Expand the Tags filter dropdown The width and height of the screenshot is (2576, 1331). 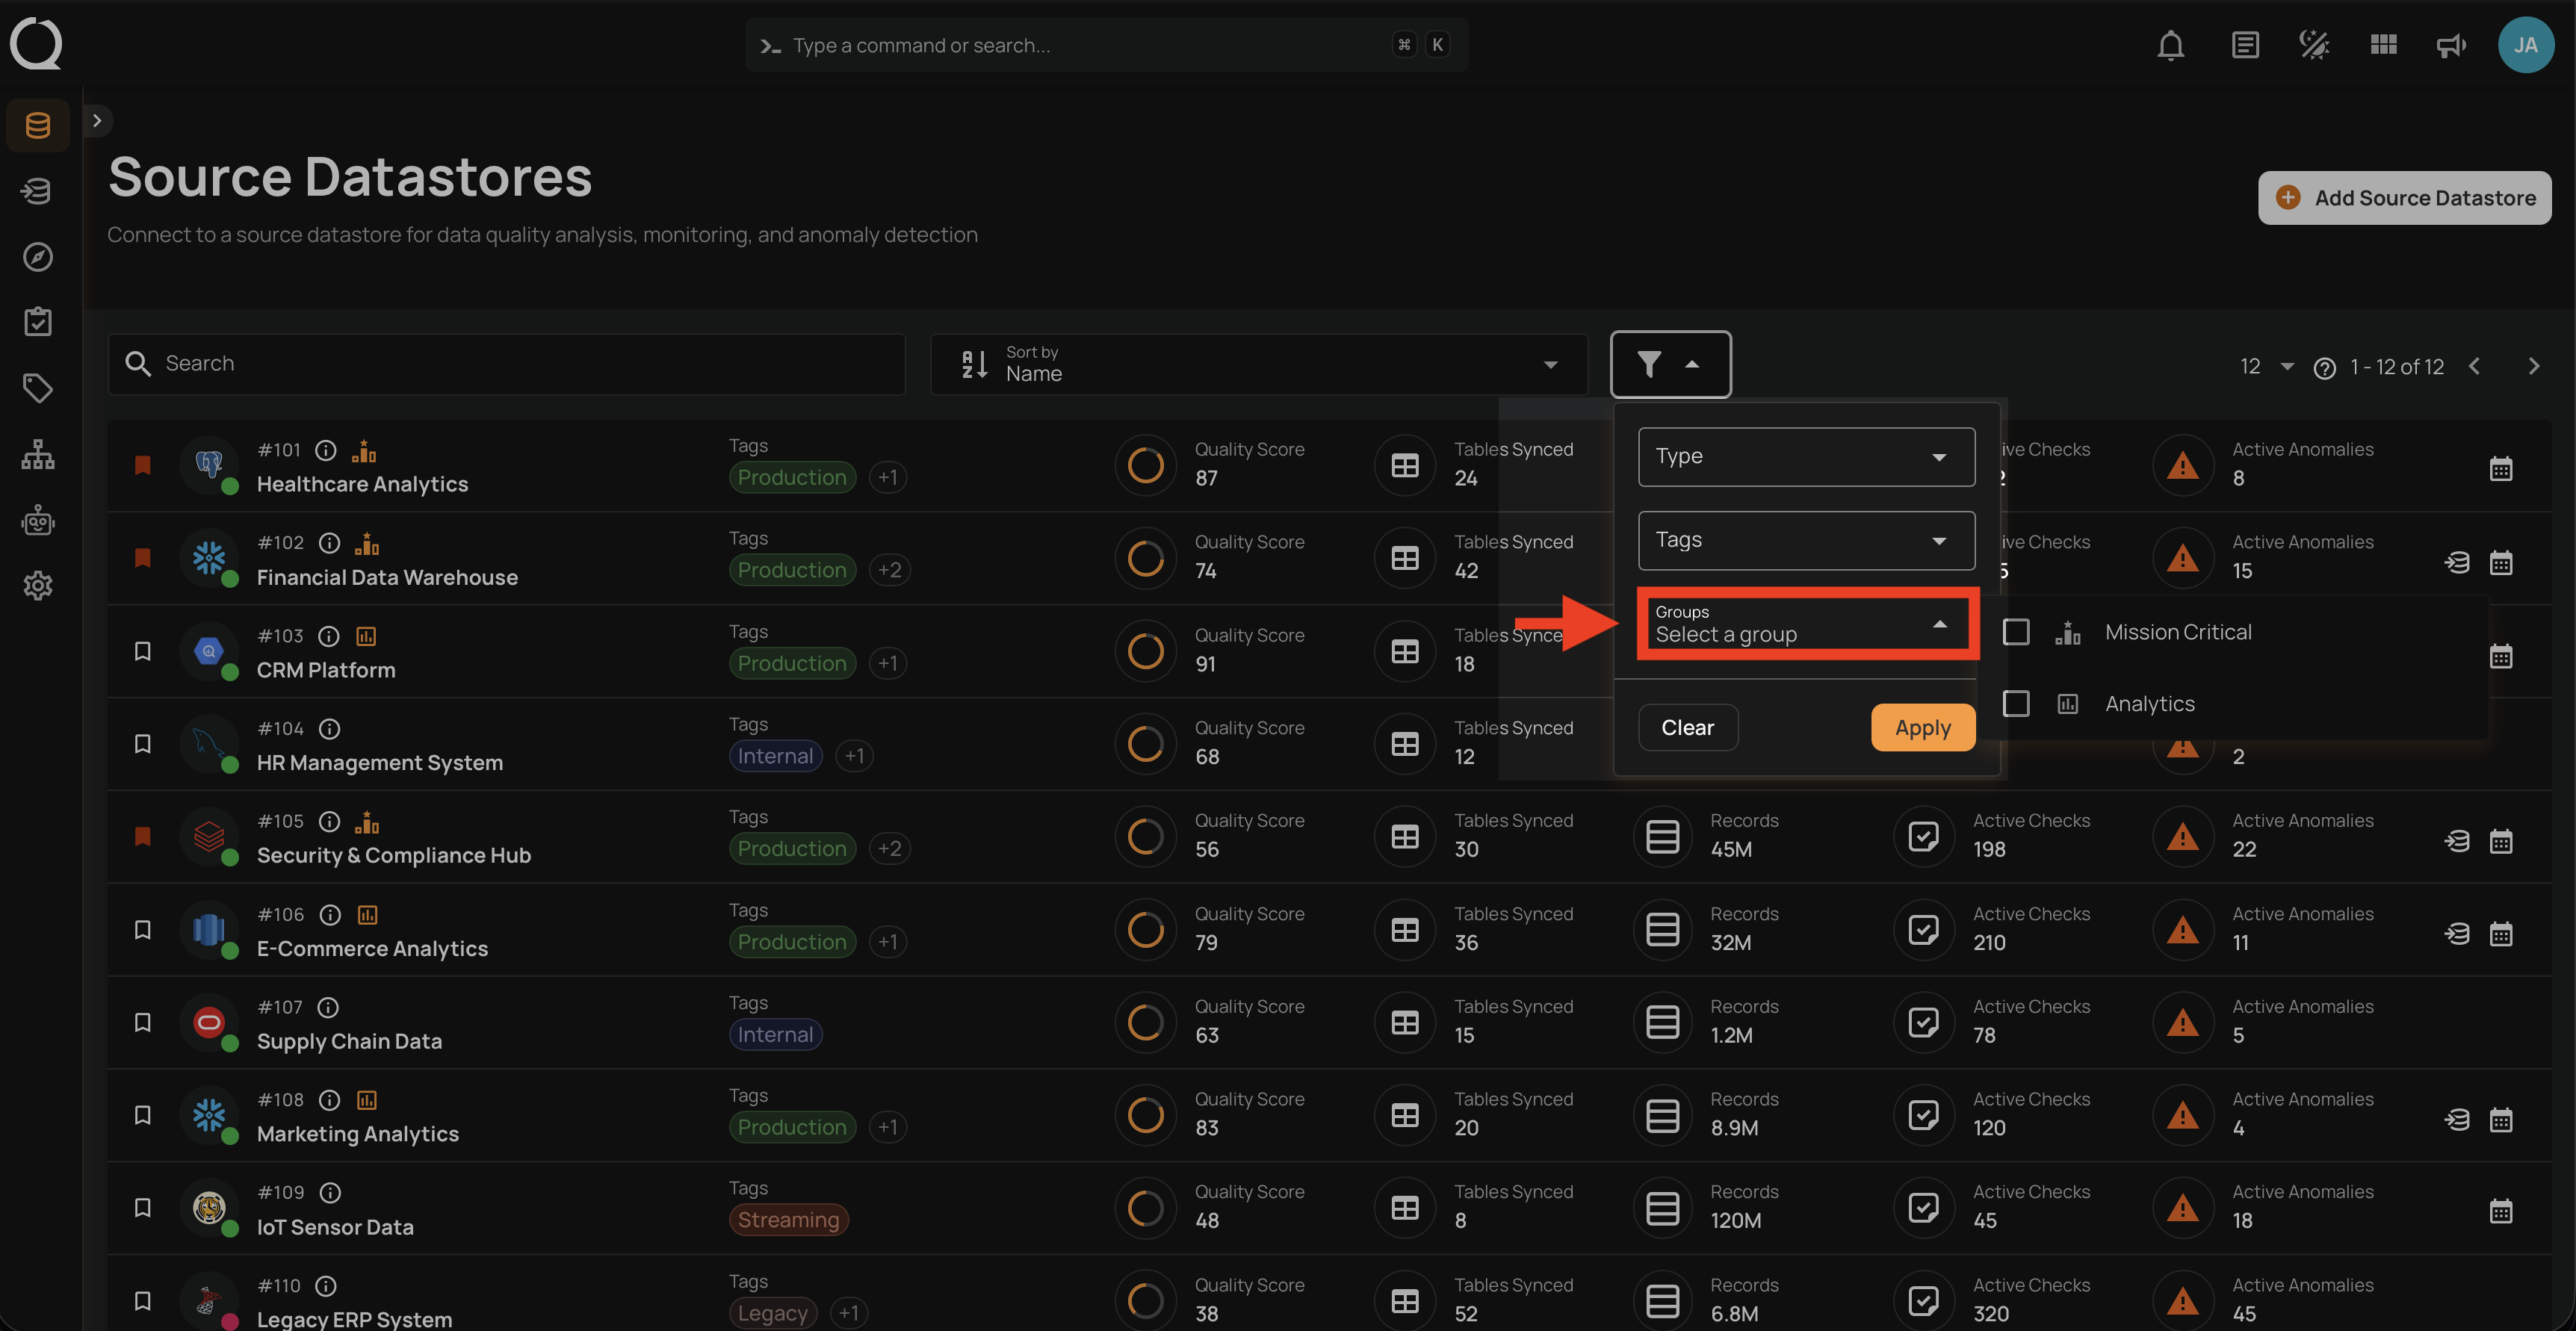coord(1806,541)
